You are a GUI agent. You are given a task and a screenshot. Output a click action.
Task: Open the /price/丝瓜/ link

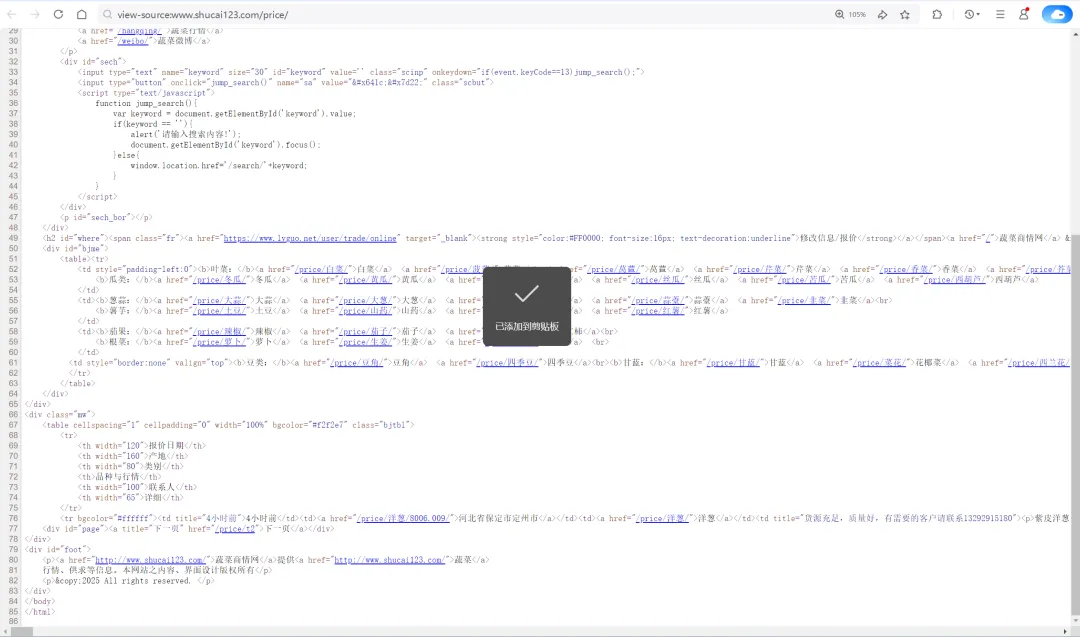(x=658, y=280)
